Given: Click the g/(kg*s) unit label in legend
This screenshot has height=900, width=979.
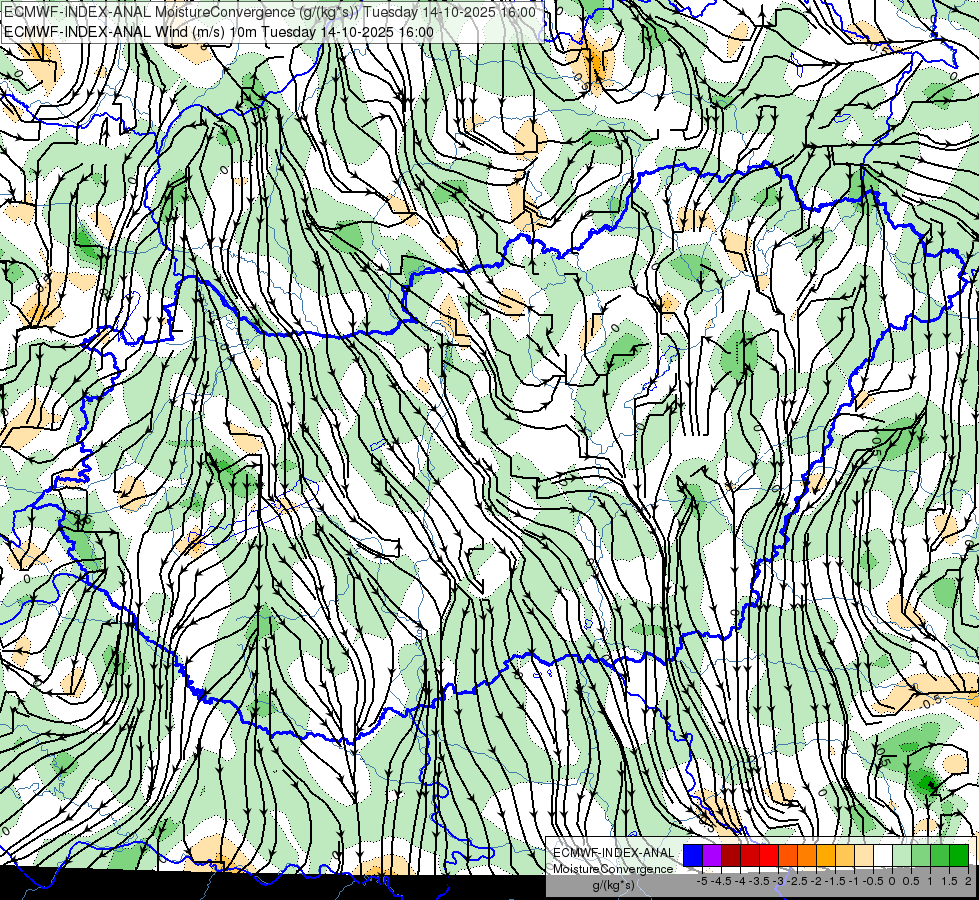Looking at the screenshot, I should pyautogui.click(x=614, y=885).
